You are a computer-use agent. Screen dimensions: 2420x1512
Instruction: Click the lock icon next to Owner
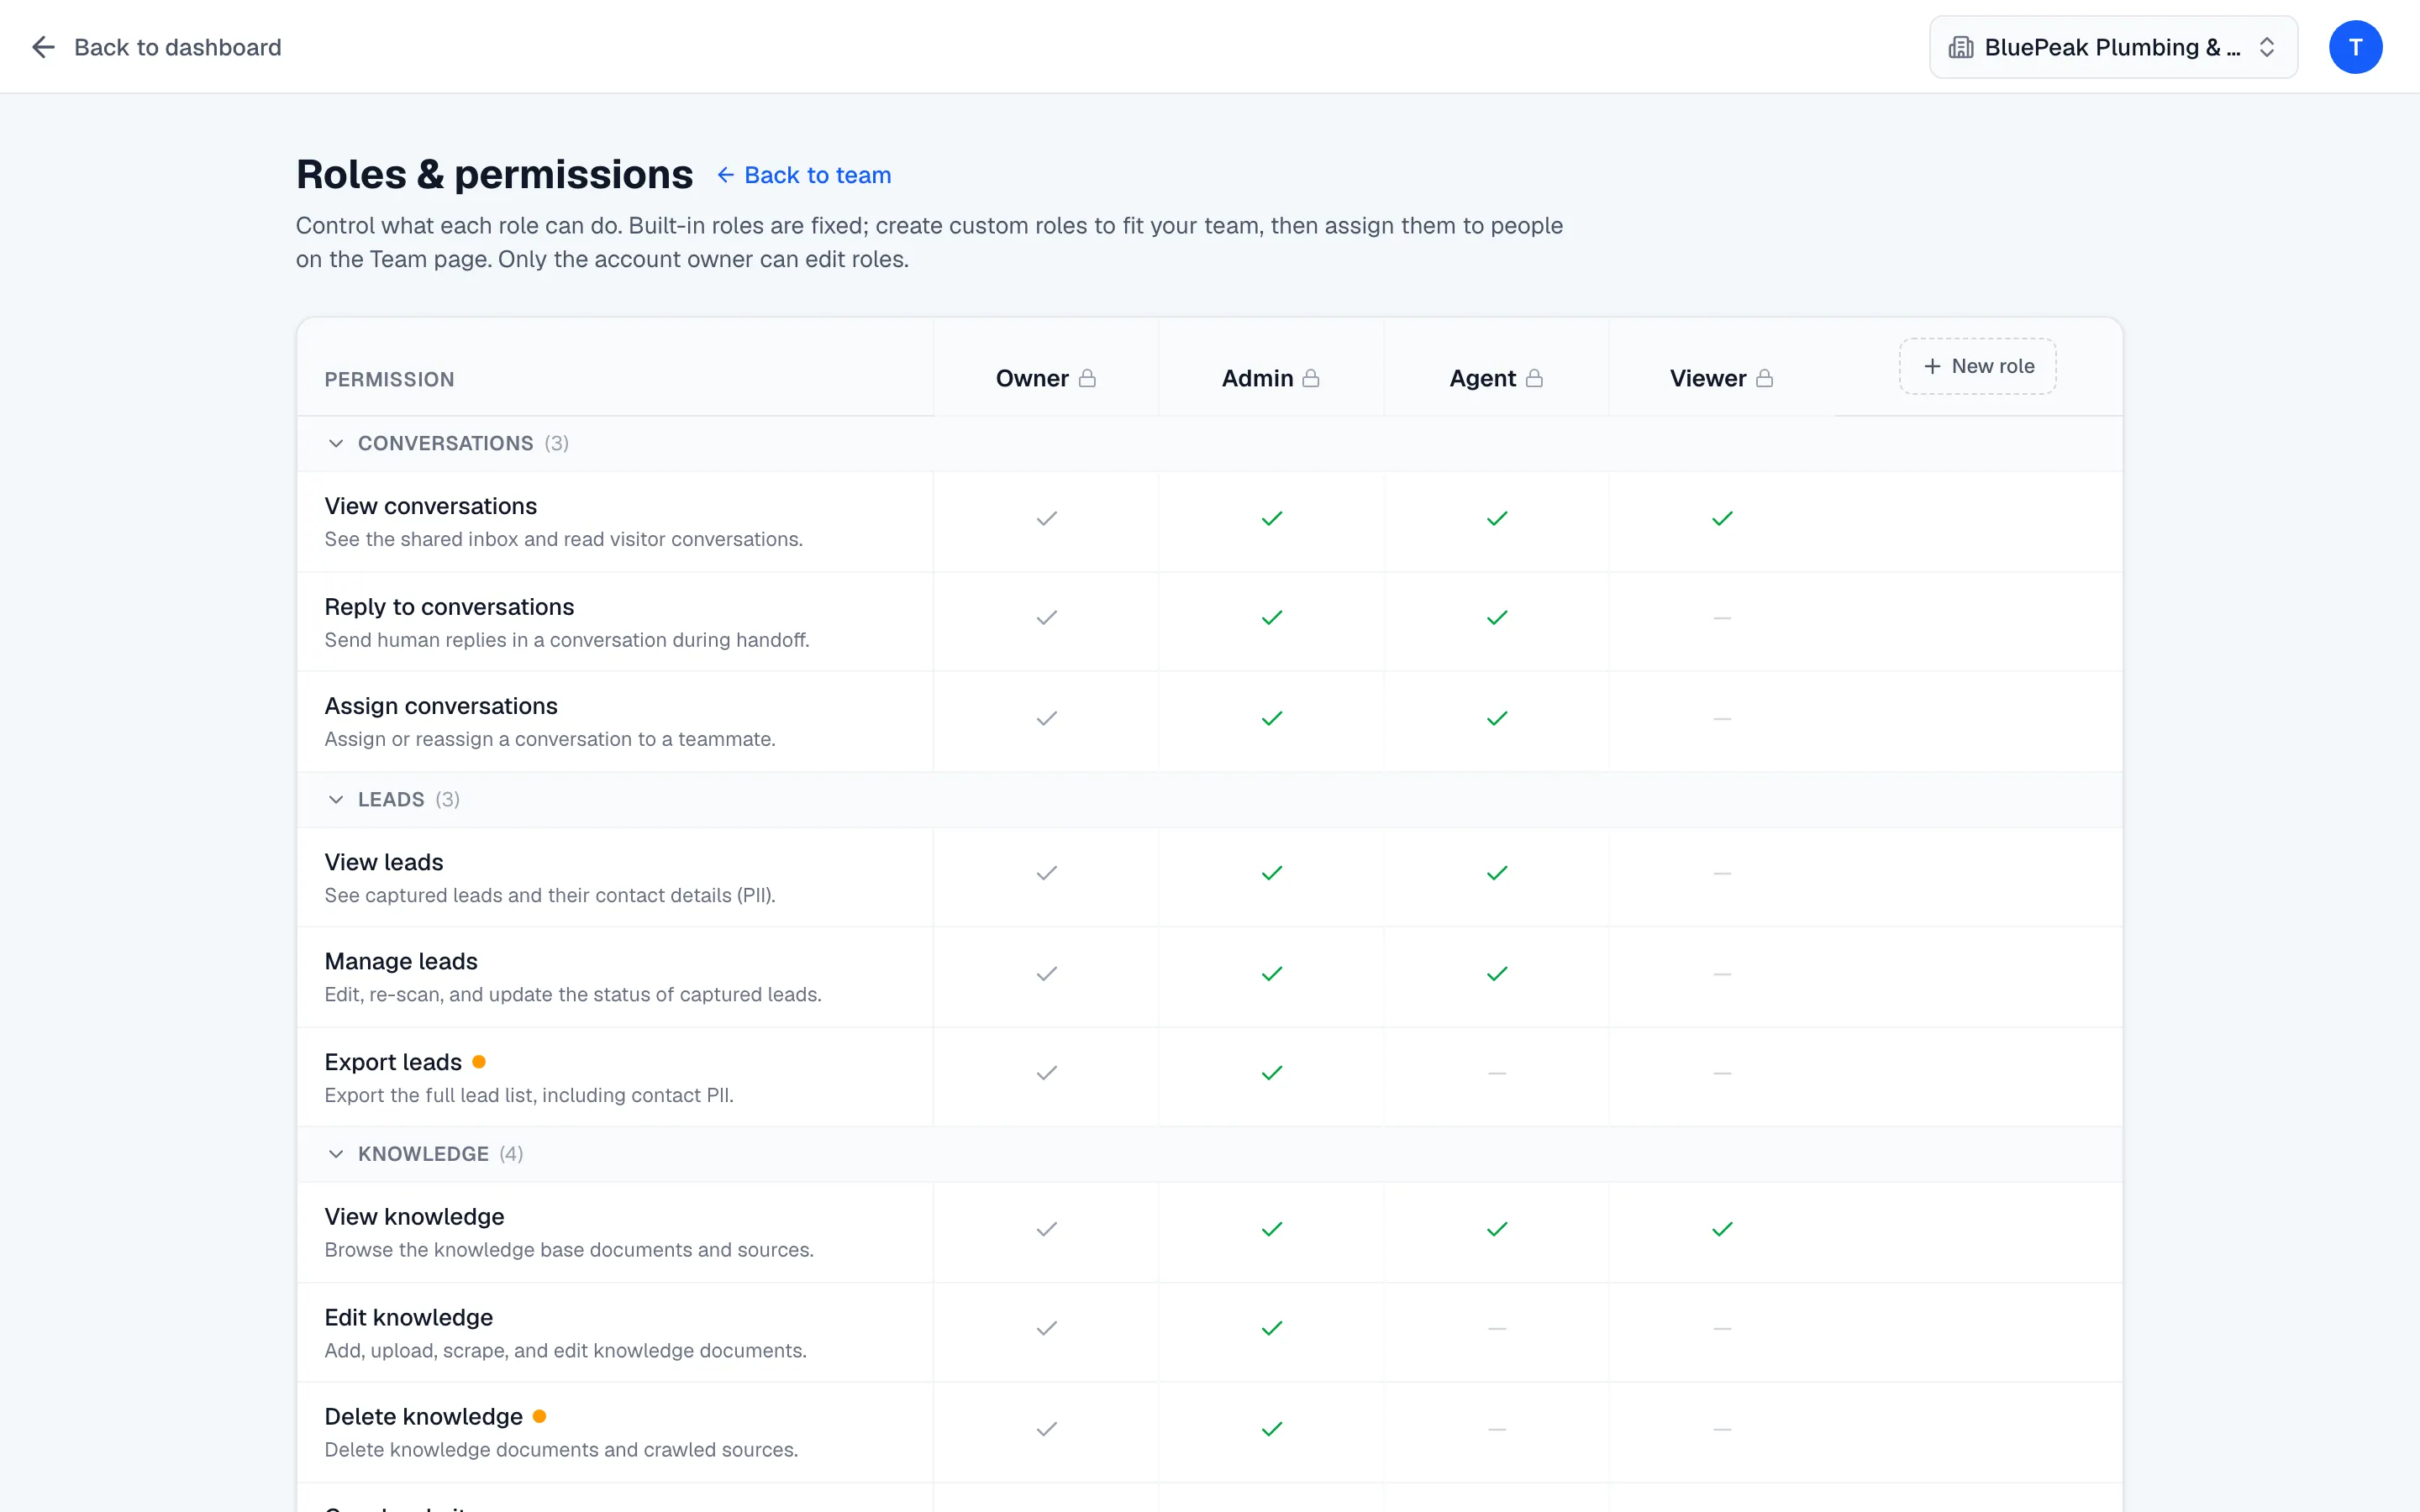[x=1087, y=378]
